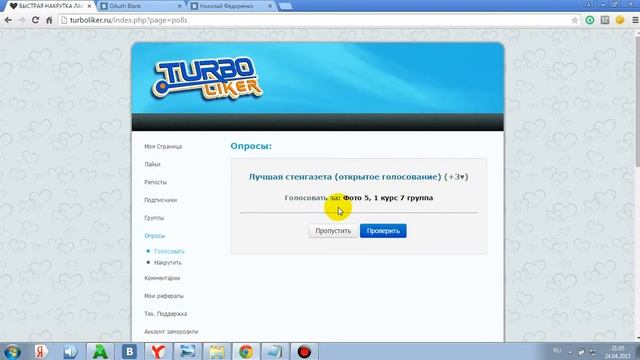This screenshot has height=360, width=640.
Task: Open the VK taskbar app
Action: 129,351
